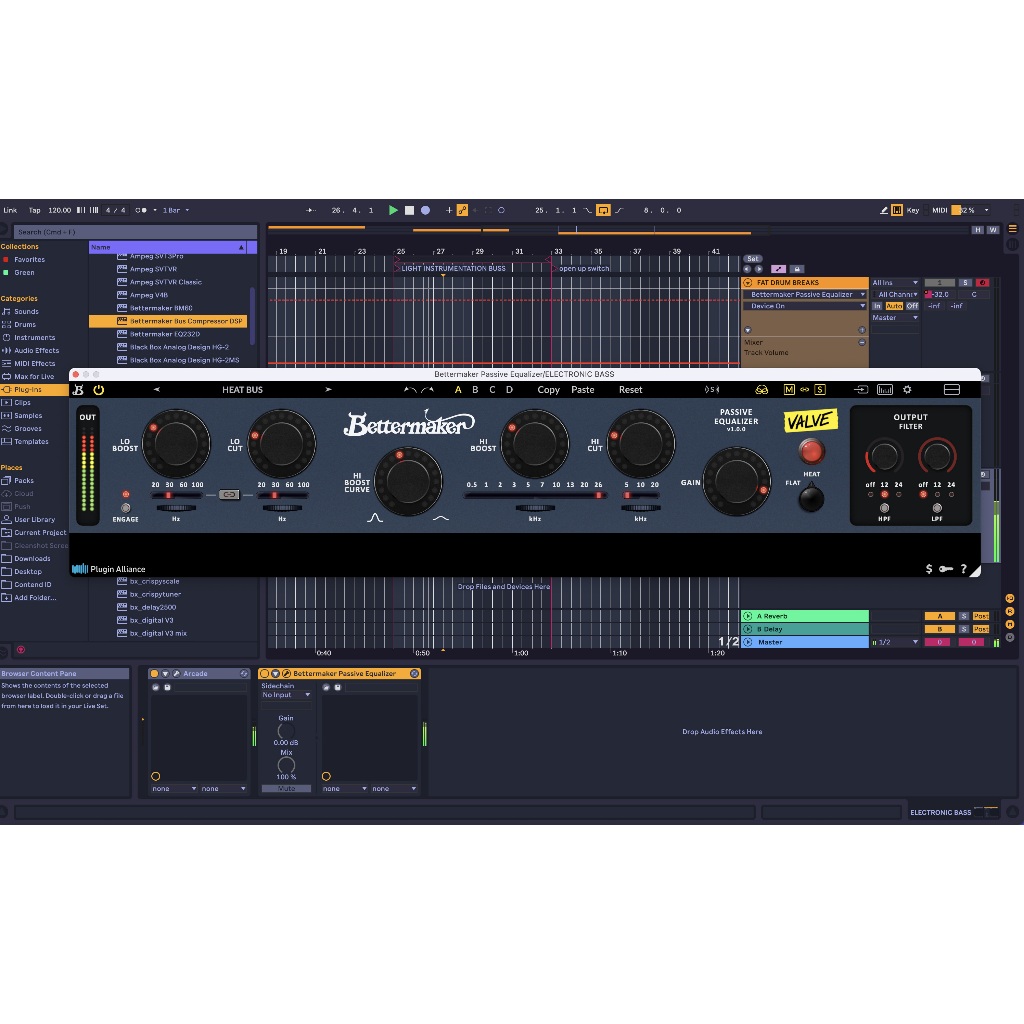Open plugin settings via the gear icon
This screenshot has width=1024, height=1024.
[907, 389]
